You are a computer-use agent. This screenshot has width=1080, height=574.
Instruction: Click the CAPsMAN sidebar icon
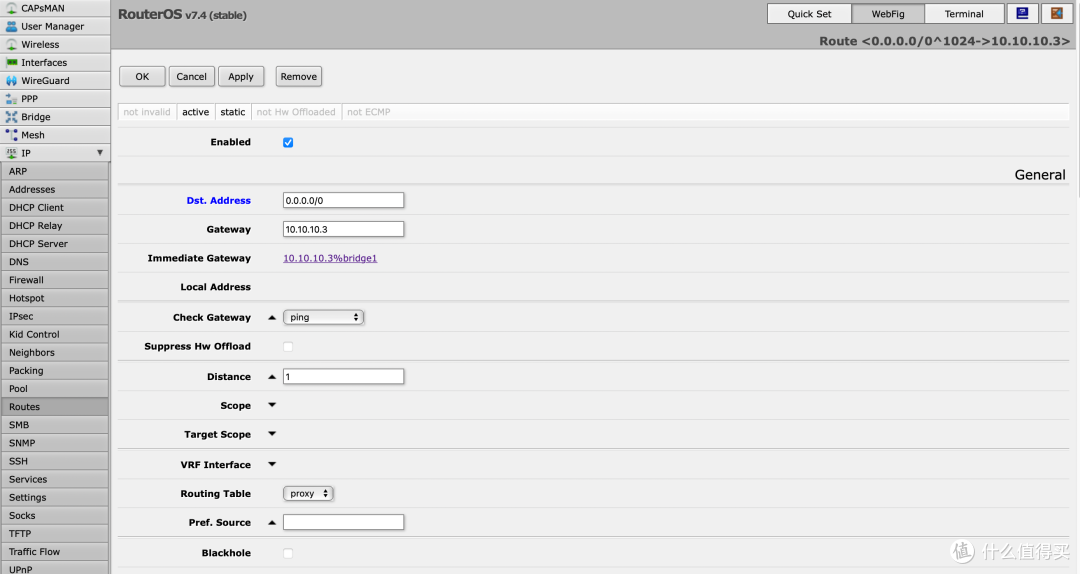point(11,8)
